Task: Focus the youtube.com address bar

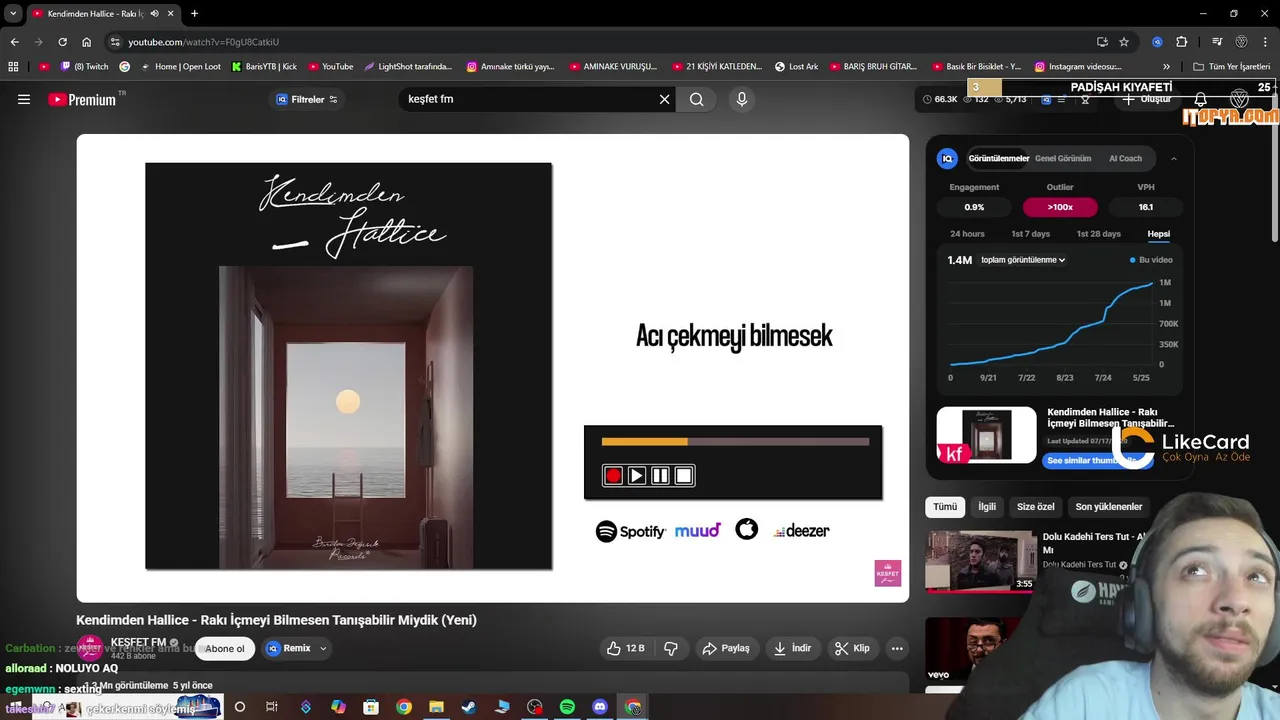Action: (x=600, y=42)
